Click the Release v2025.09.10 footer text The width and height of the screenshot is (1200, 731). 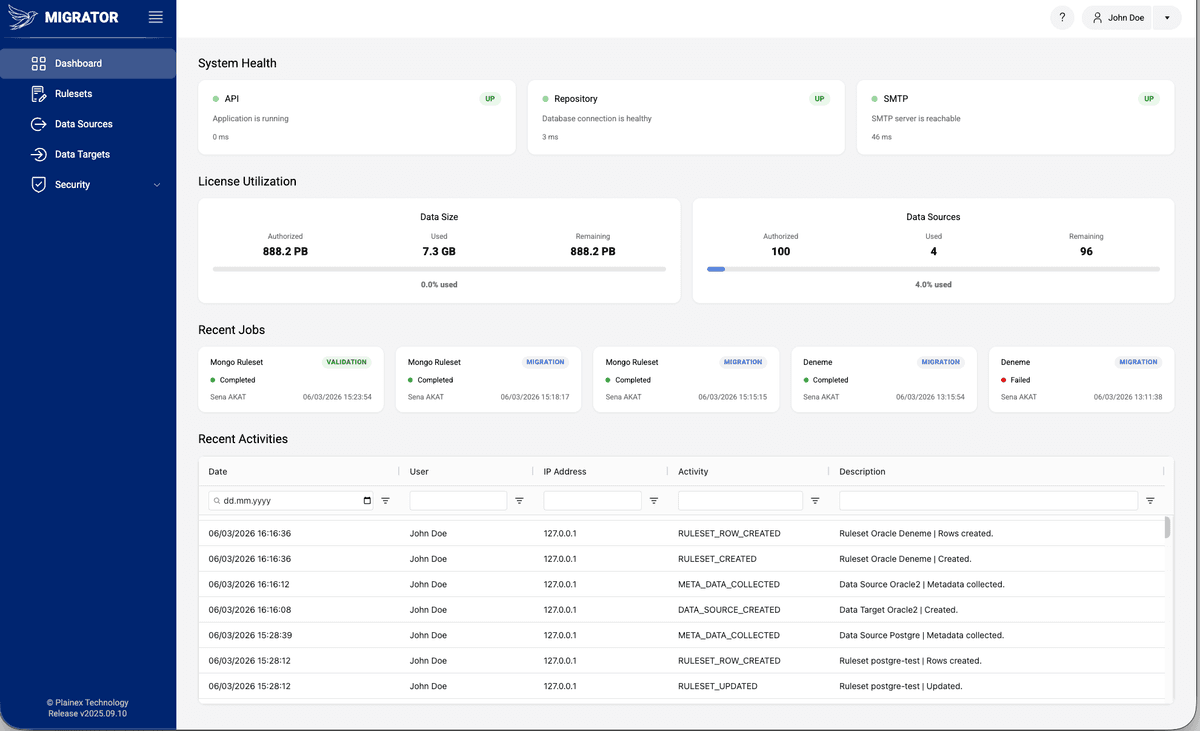[x=88, y=714]
